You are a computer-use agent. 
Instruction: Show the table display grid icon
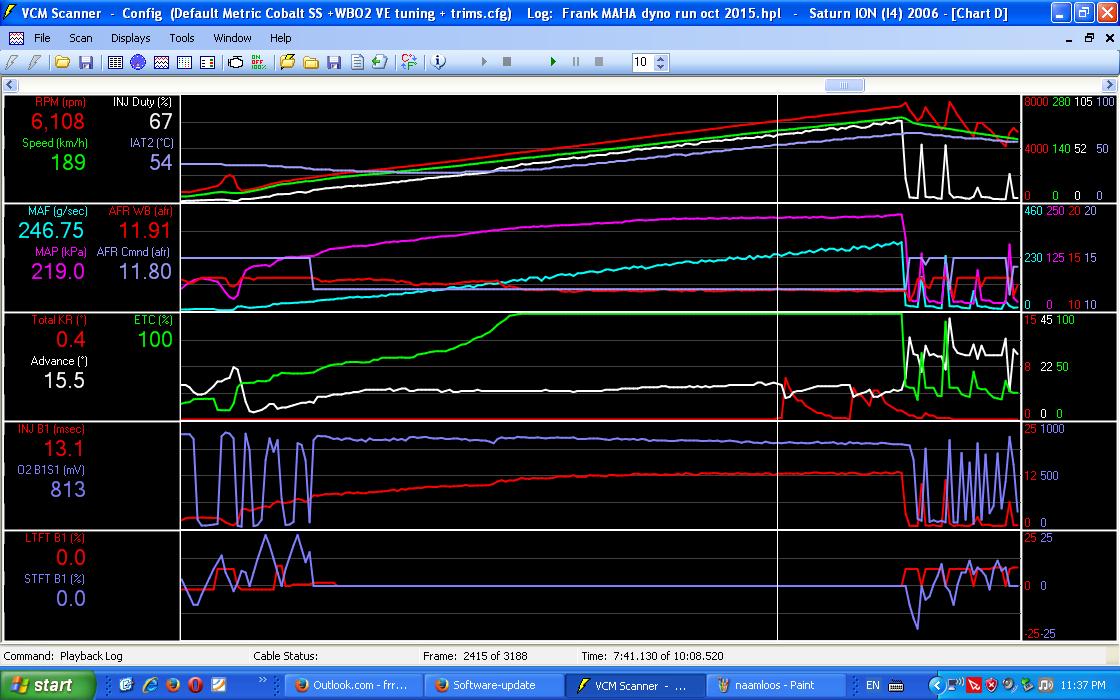[x=115, y=62]
